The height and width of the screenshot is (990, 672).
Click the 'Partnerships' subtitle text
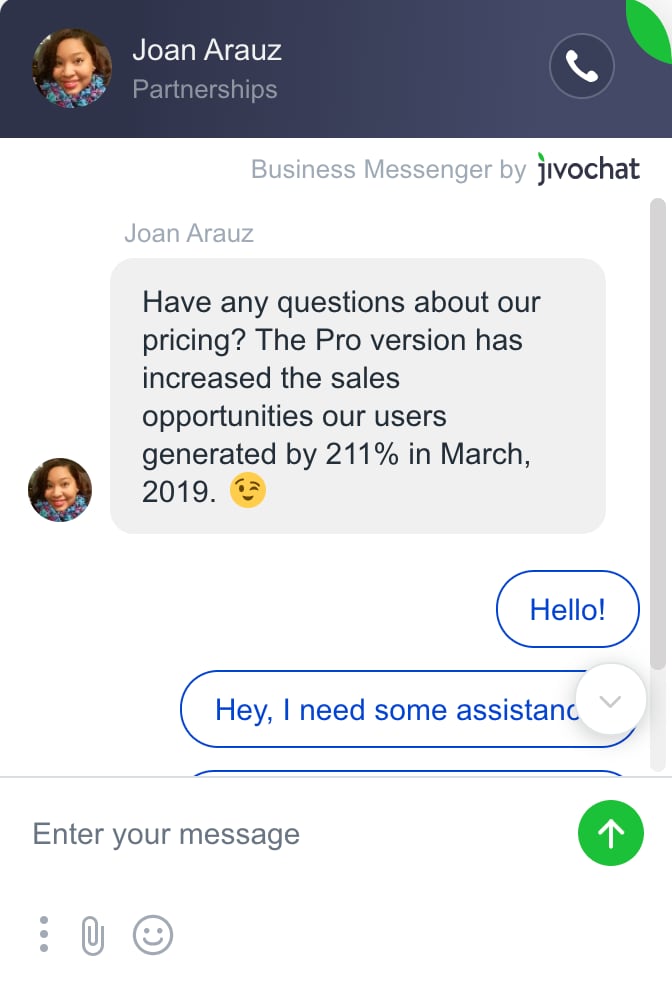click(204, 89)
